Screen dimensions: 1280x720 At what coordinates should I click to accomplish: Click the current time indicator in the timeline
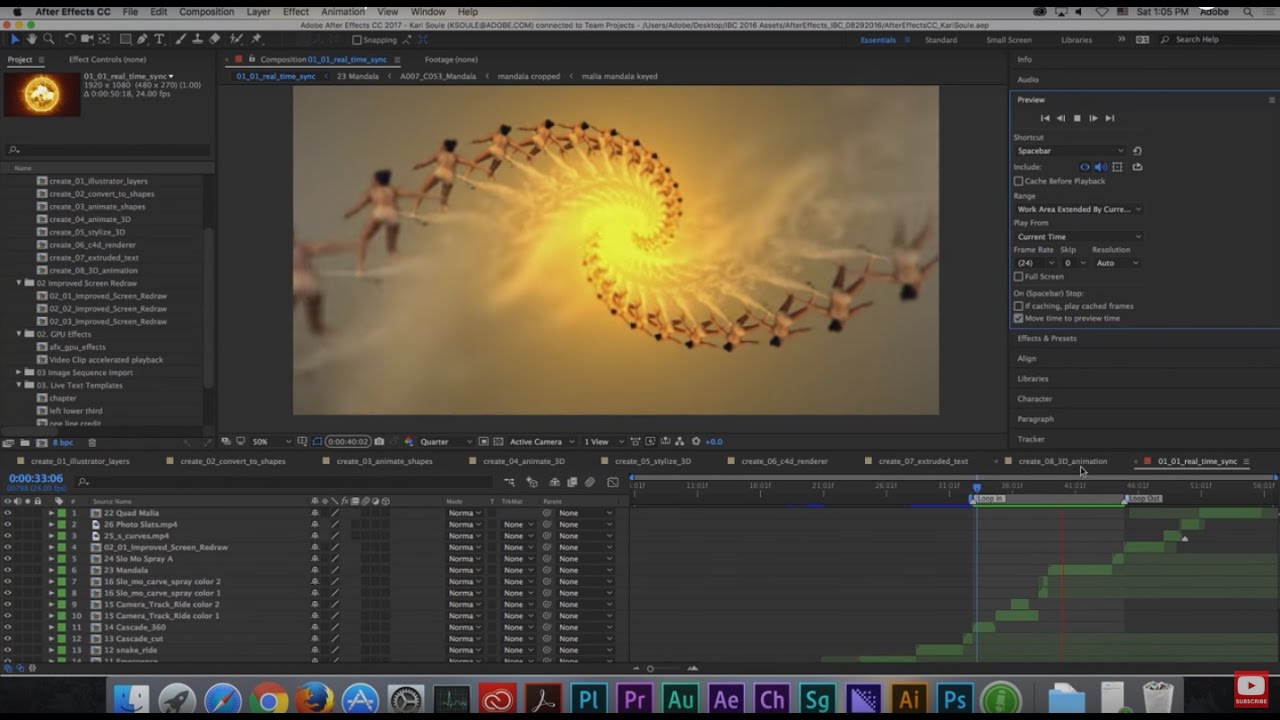[977, 487]
